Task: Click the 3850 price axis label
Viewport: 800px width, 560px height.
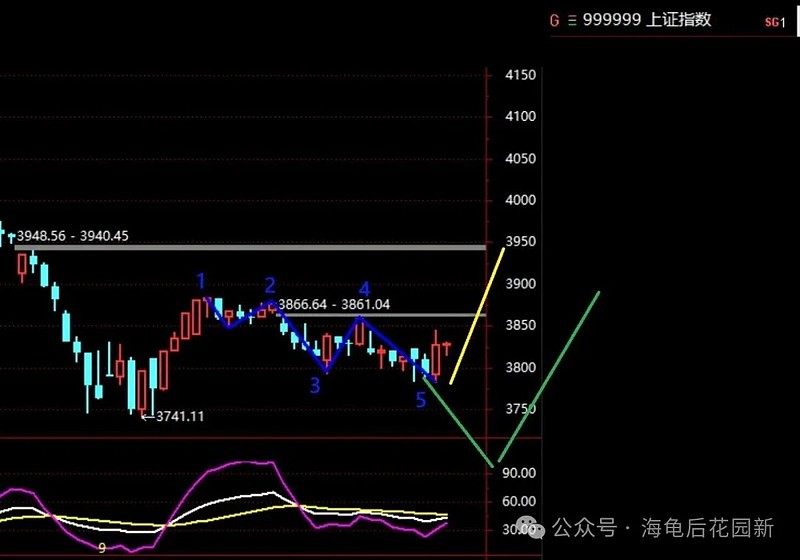Action: [x=520, y=325]
